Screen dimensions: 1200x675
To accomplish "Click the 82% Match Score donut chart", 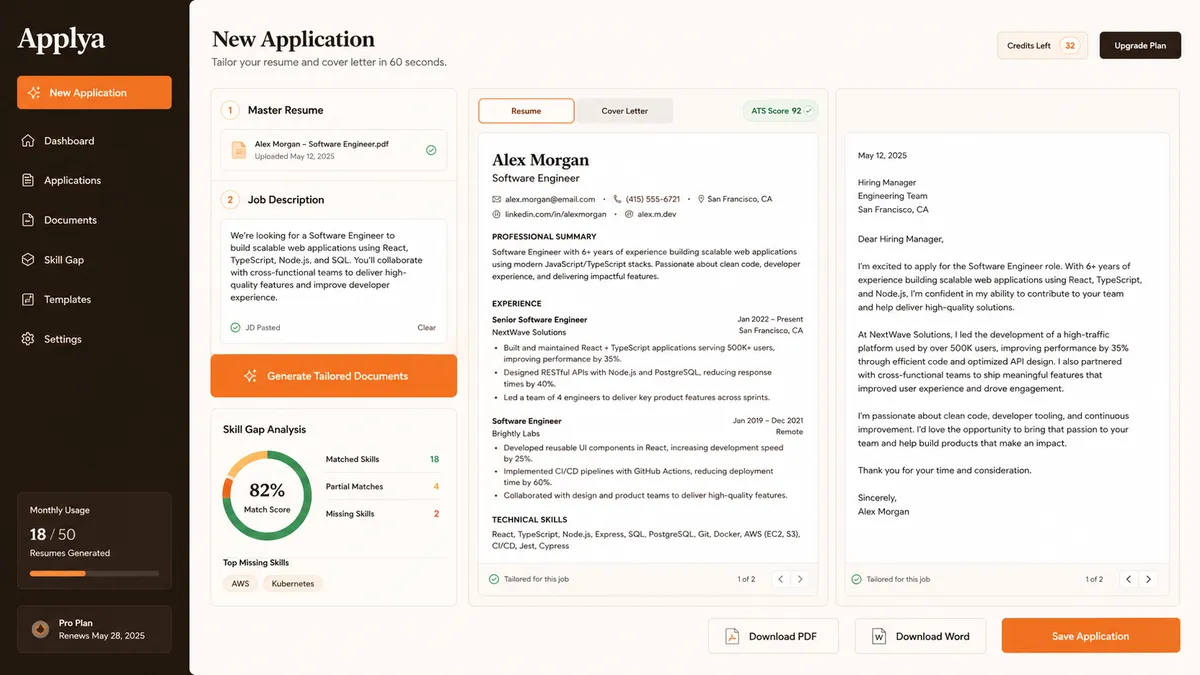I will (267, 496).
